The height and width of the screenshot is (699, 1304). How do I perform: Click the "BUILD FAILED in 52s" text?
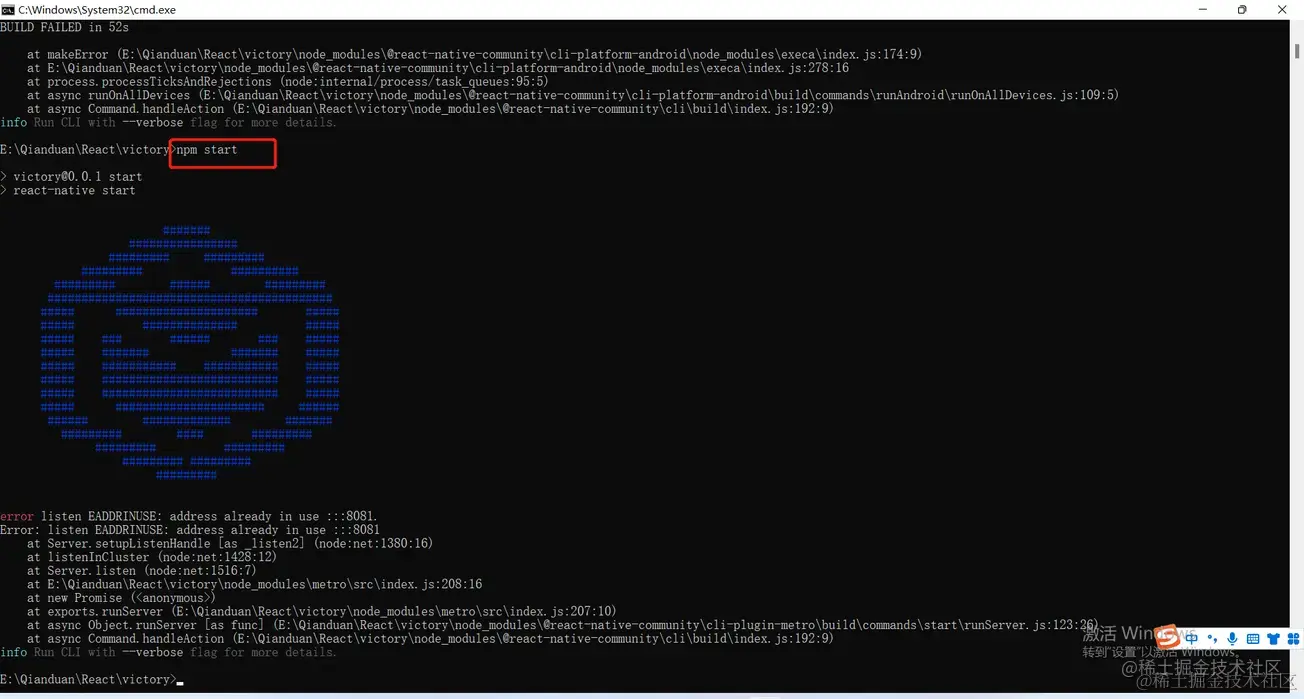point(64,27)
